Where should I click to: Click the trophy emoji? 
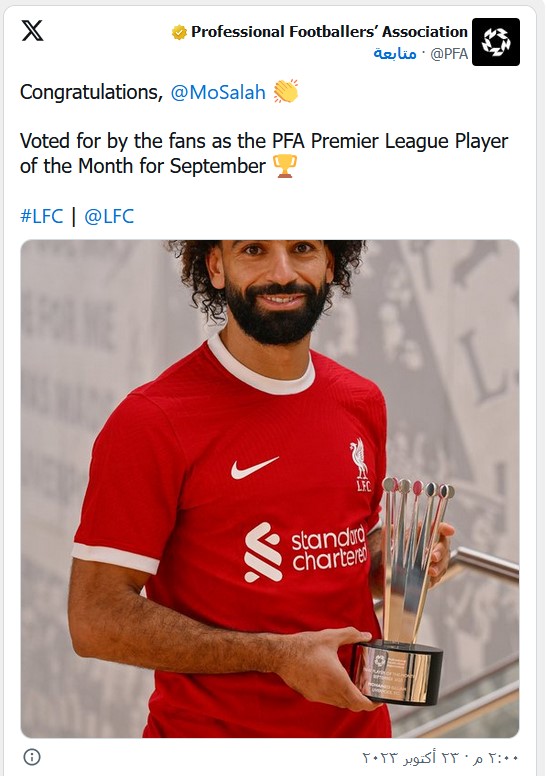pos(285,166)
